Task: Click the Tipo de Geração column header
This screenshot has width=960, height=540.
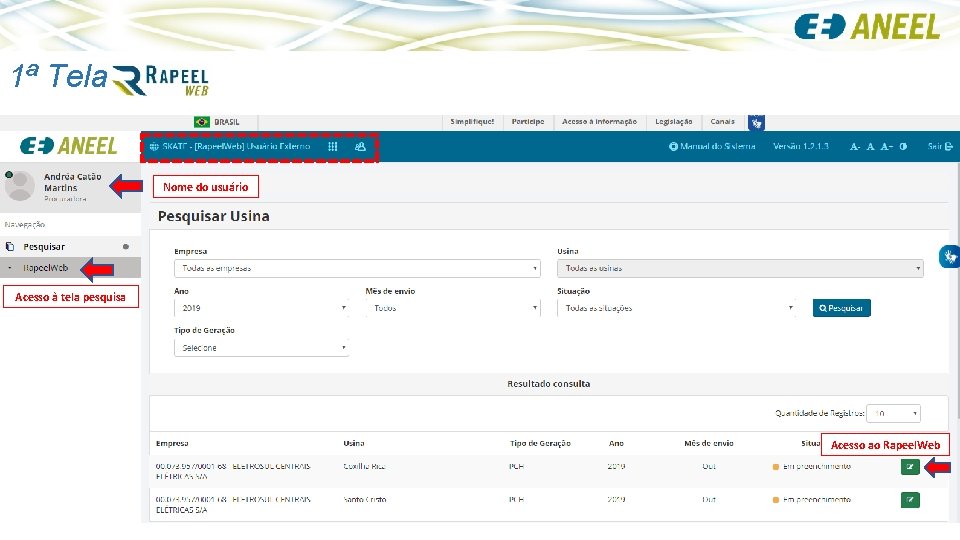Action: (540, 443)
